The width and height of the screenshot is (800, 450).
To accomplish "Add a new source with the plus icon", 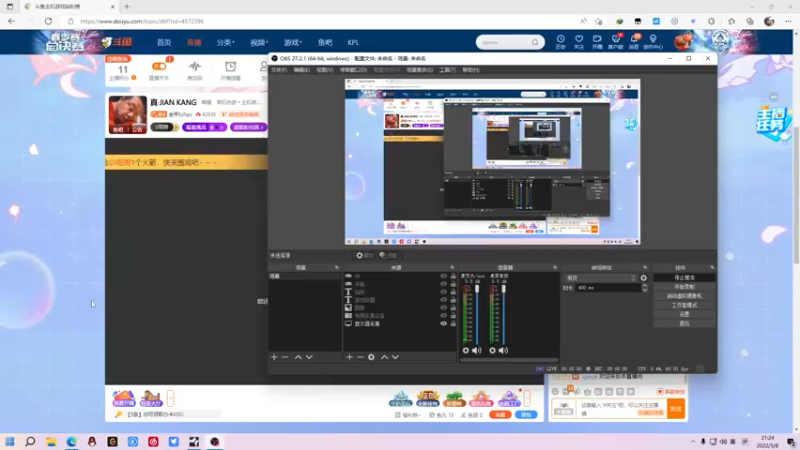I will (349, 357).
